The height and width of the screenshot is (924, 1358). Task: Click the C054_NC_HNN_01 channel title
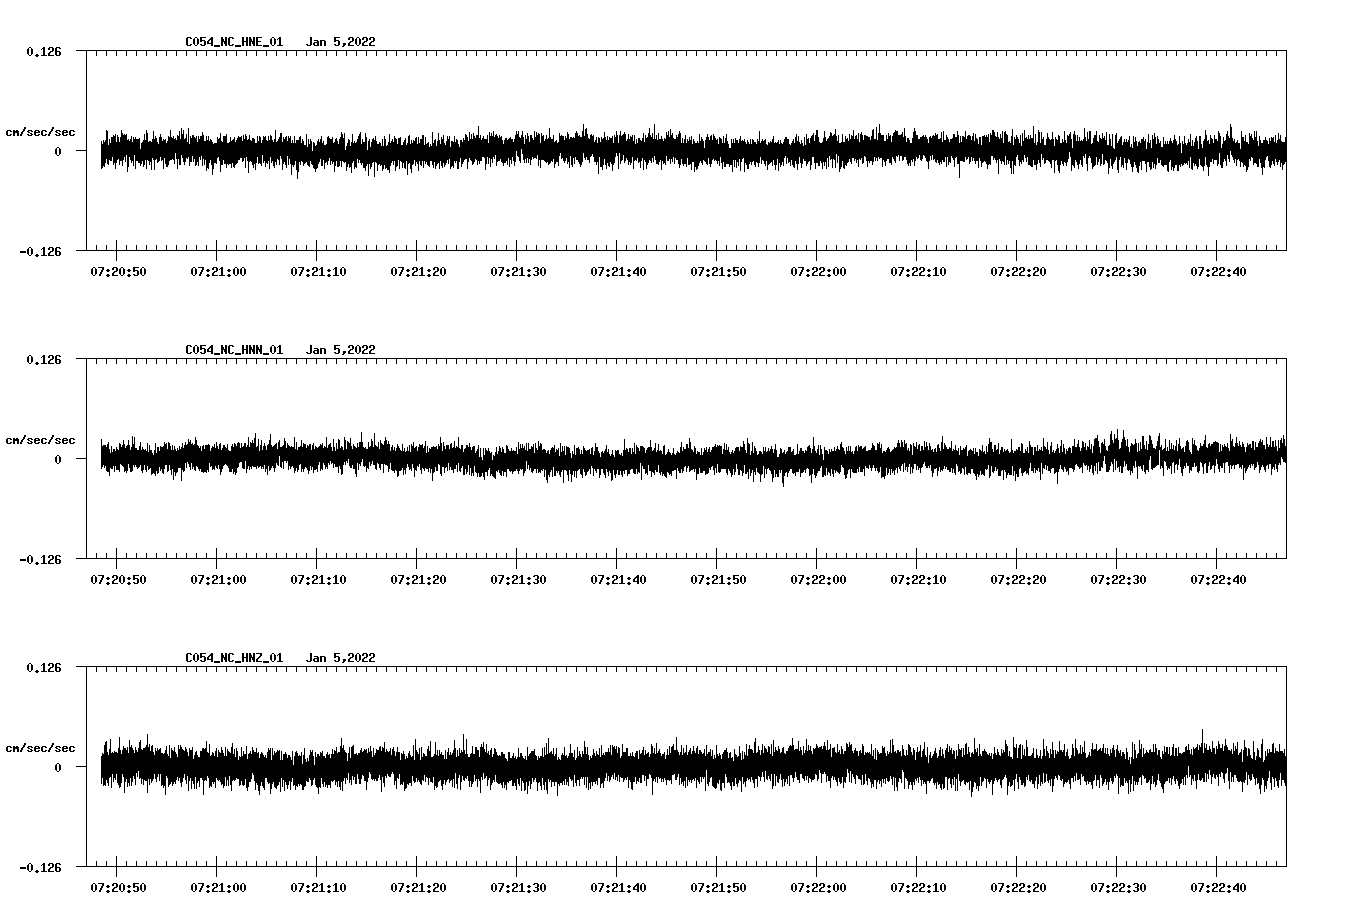(234, 350)
